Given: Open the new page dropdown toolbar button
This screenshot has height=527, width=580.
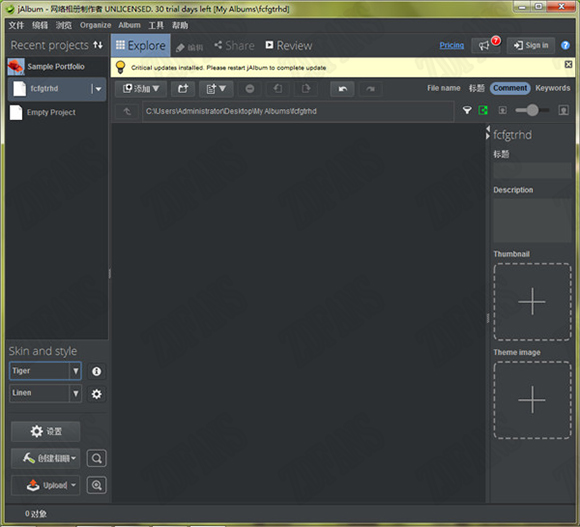Looking at the screenshot, I should point(216,89).
